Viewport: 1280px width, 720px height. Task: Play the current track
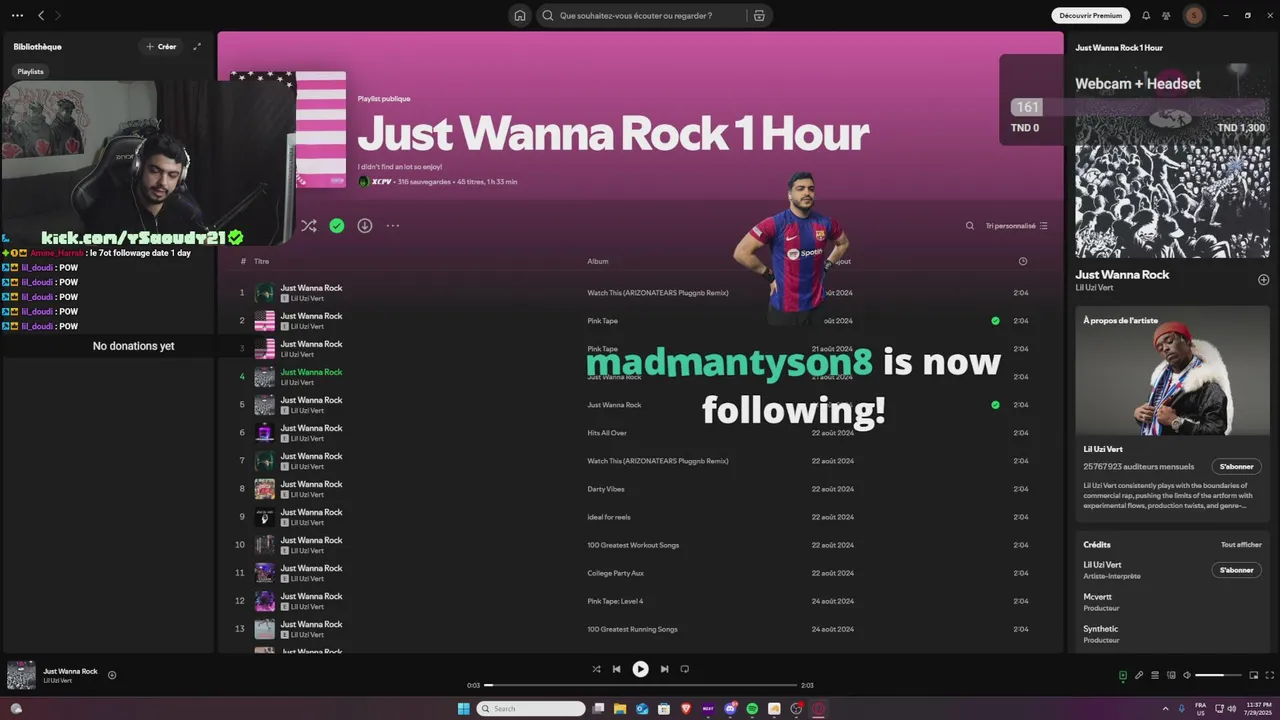[x=640, y=669]
